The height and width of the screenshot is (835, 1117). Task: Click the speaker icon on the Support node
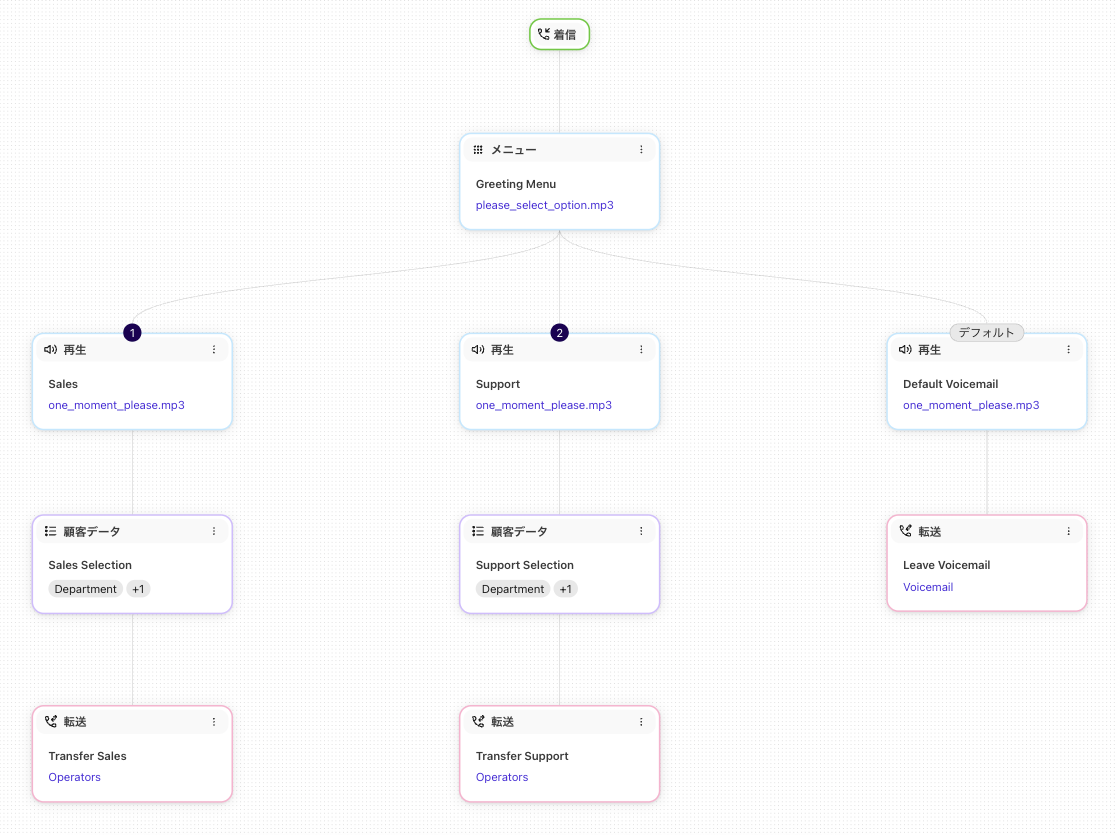click(x=478, y=349)
